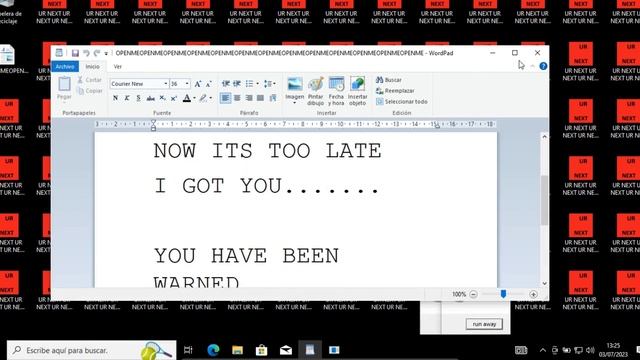The width and height of the screenshot is (640, 360).
Task: Click the run away button in background window
Action: click(484, 324)
